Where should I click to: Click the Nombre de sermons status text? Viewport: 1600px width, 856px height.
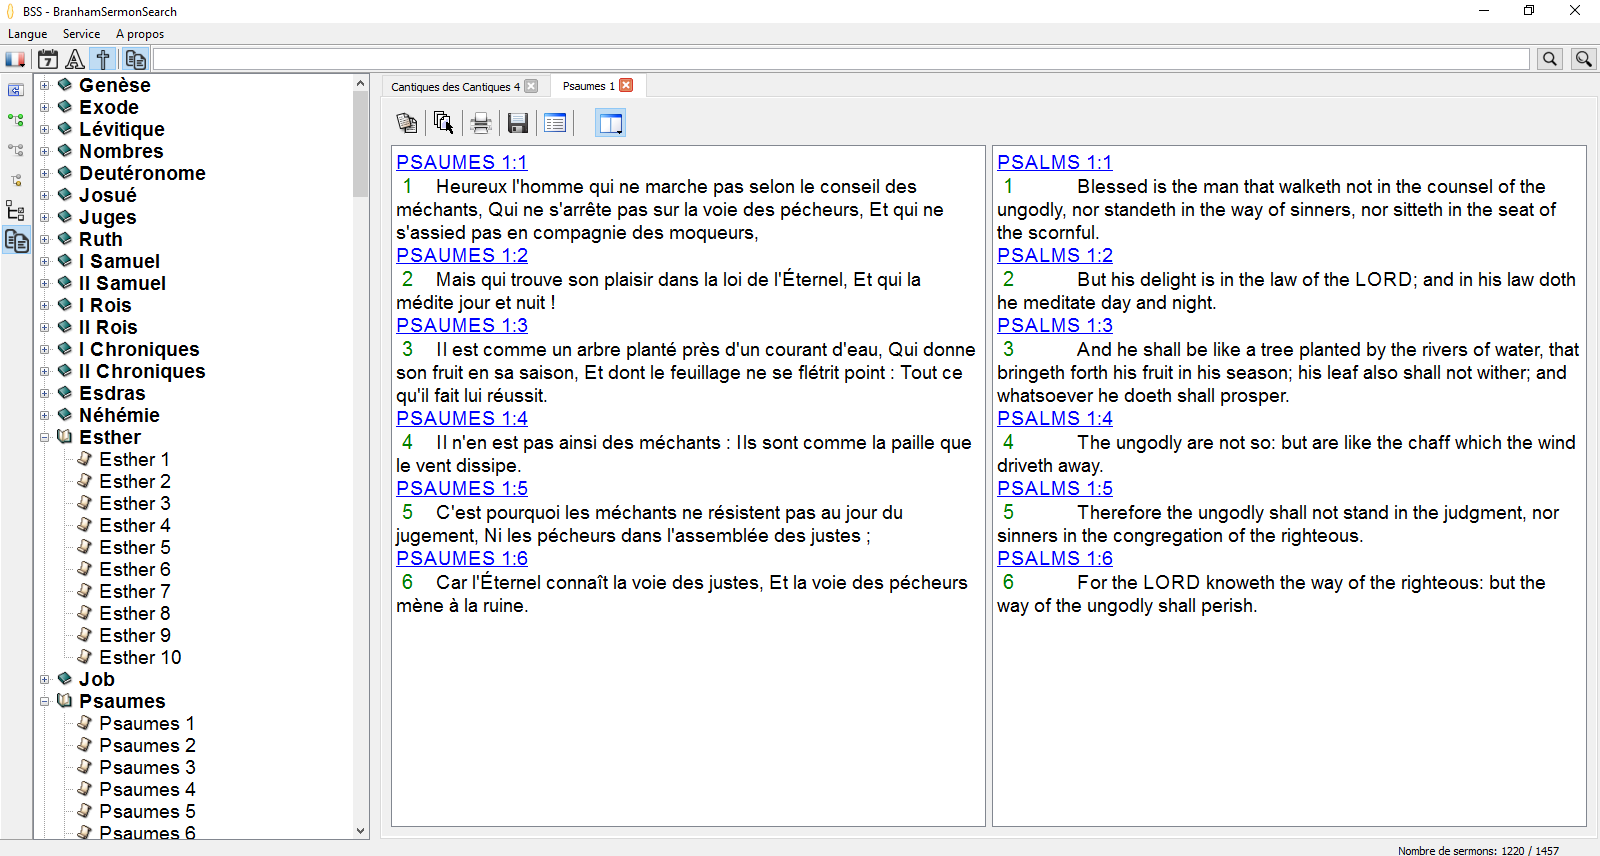(x=1478, y=851)
